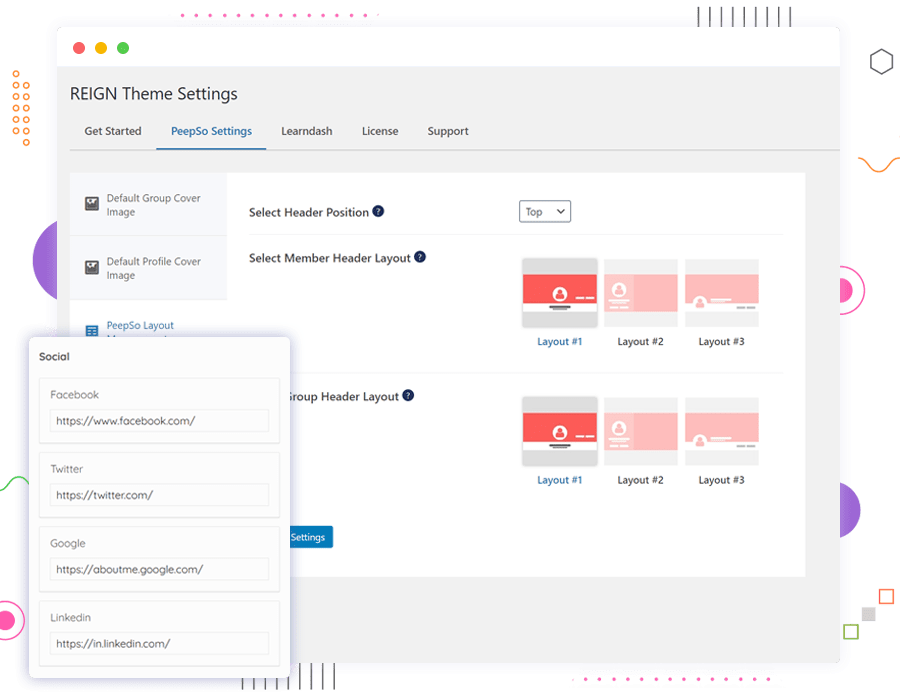Click the Default Group Cover Image icon
The height and width of the screenshot is (700, 900).
[x=92, y=204]
